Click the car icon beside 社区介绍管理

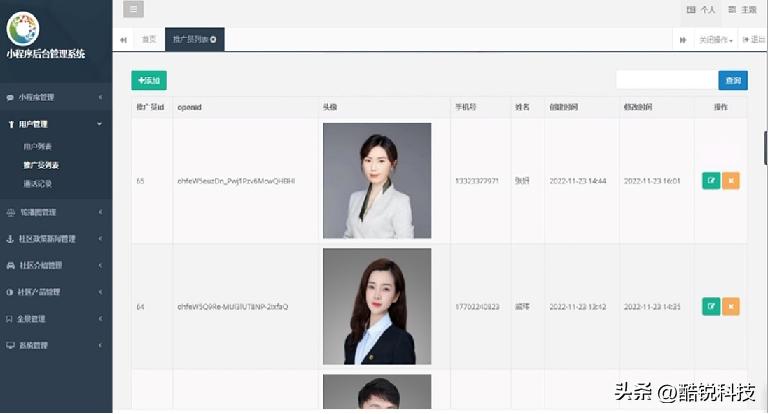[x=10, y=266]
